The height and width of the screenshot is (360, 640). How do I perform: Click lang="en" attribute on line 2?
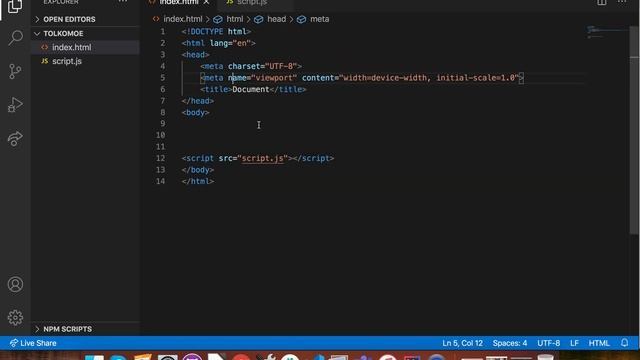coord(231,43)
